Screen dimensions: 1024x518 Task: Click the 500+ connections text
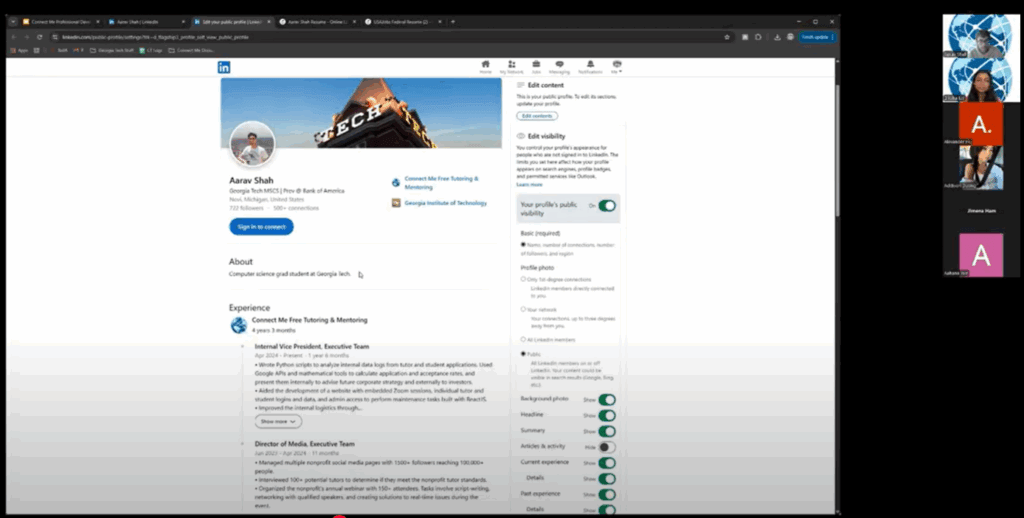pyautogui.click(x=296, y=208)
